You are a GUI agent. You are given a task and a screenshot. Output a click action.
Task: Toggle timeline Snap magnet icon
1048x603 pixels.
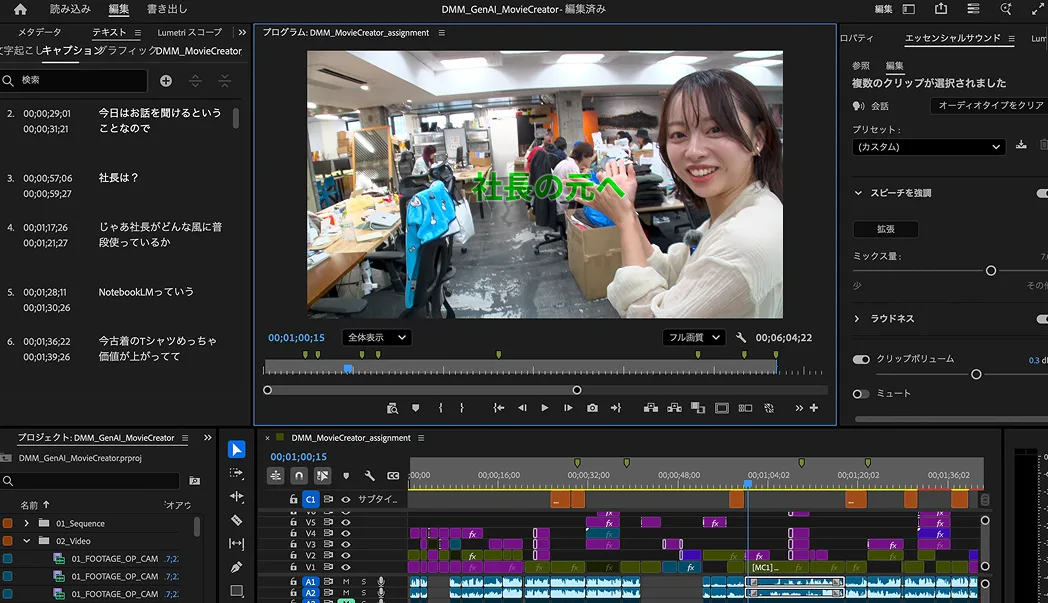pos(299,475)
